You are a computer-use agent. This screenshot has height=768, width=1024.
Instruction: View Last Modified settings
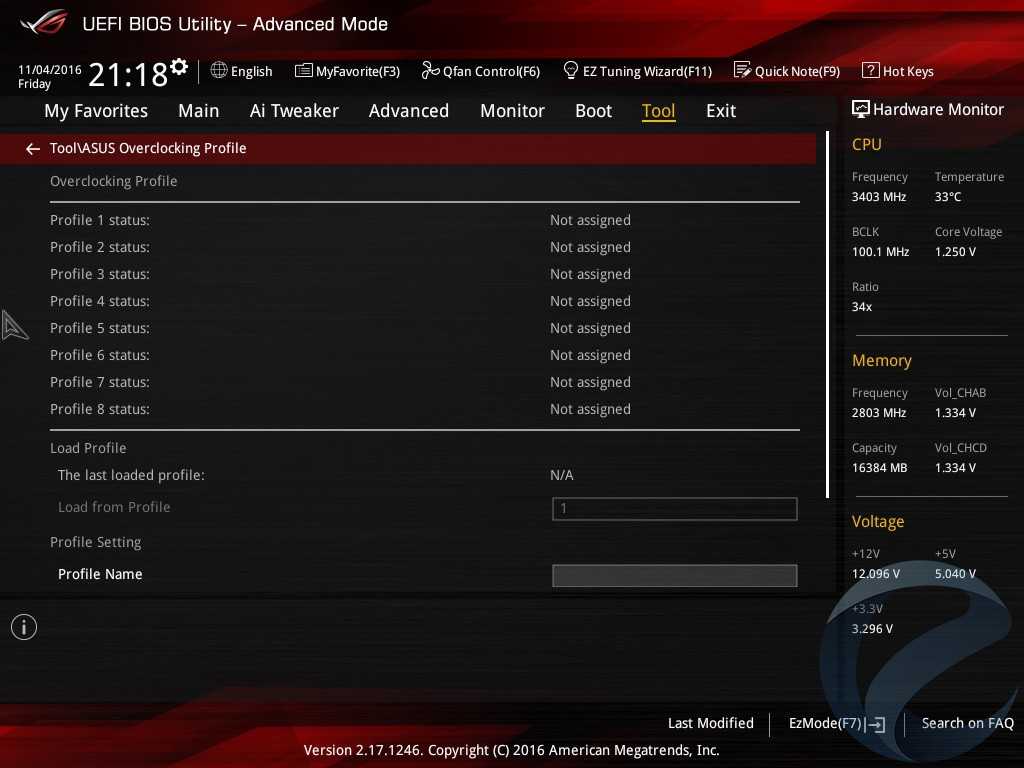click(711, 723)
